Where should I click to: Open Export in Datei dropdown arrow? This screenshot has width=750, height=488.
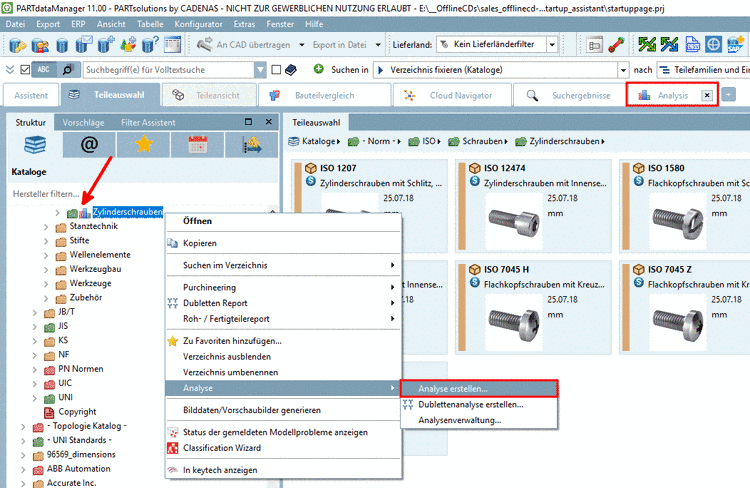coord(378,44)
